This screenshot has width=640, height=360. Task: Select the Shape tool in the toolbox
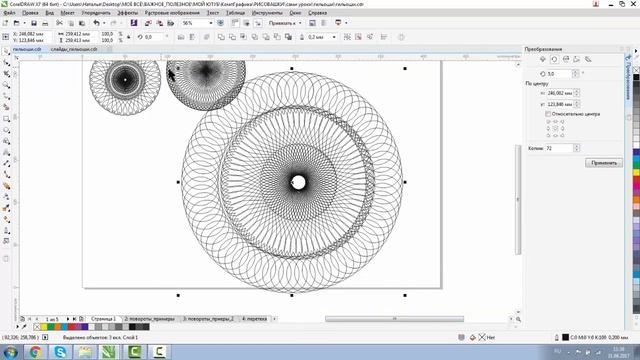6,63
